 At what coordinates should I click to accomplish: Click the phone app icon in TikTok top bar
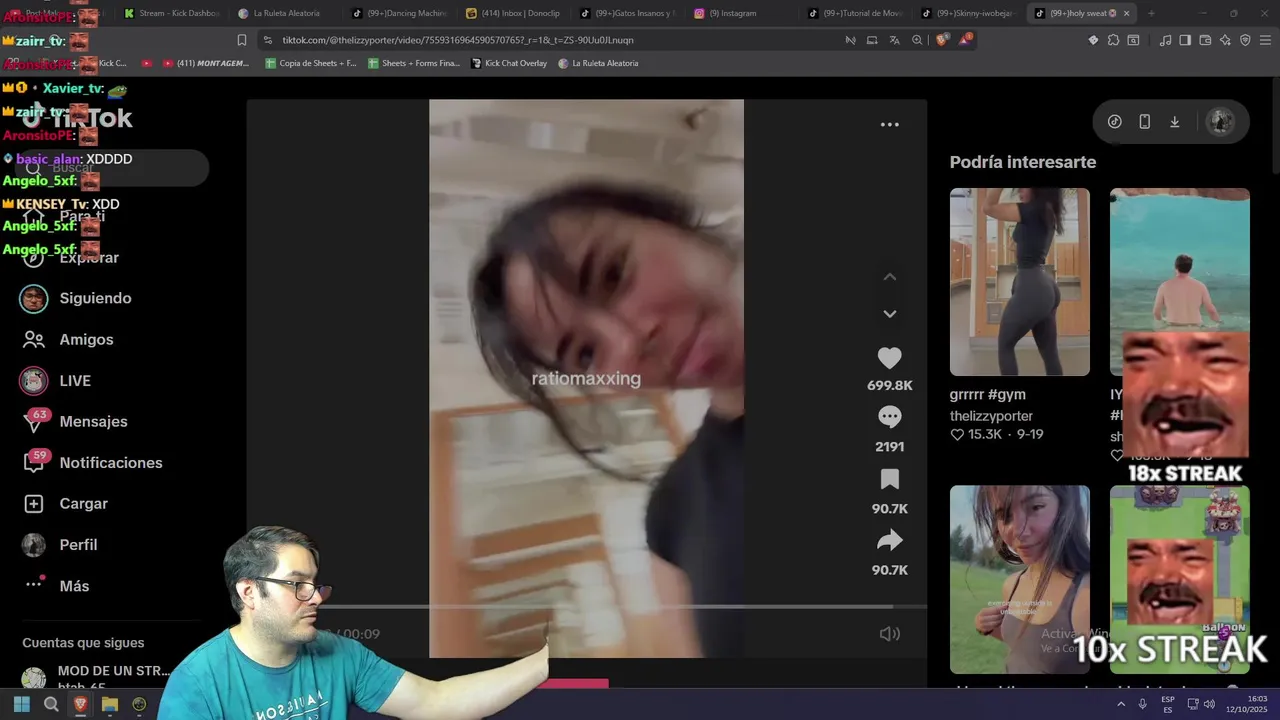1144,122
